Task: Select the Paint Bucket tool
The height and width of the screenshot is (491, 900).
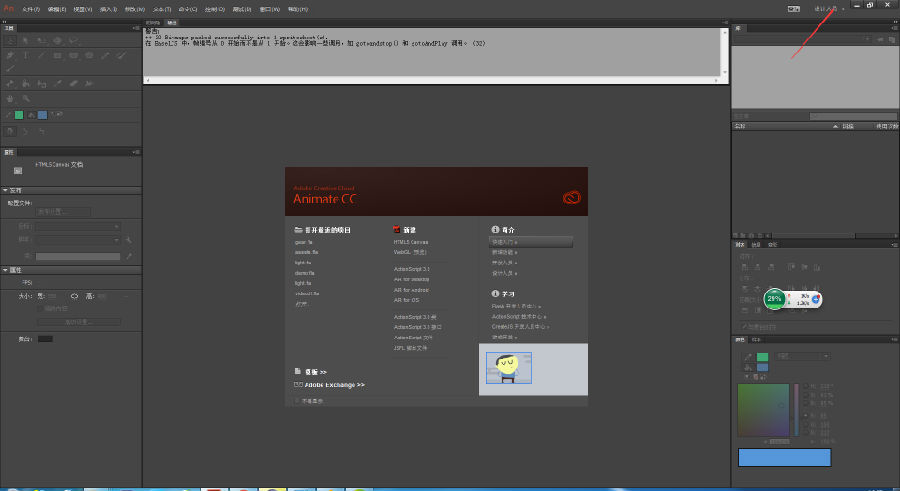Action: pos(26,84)
